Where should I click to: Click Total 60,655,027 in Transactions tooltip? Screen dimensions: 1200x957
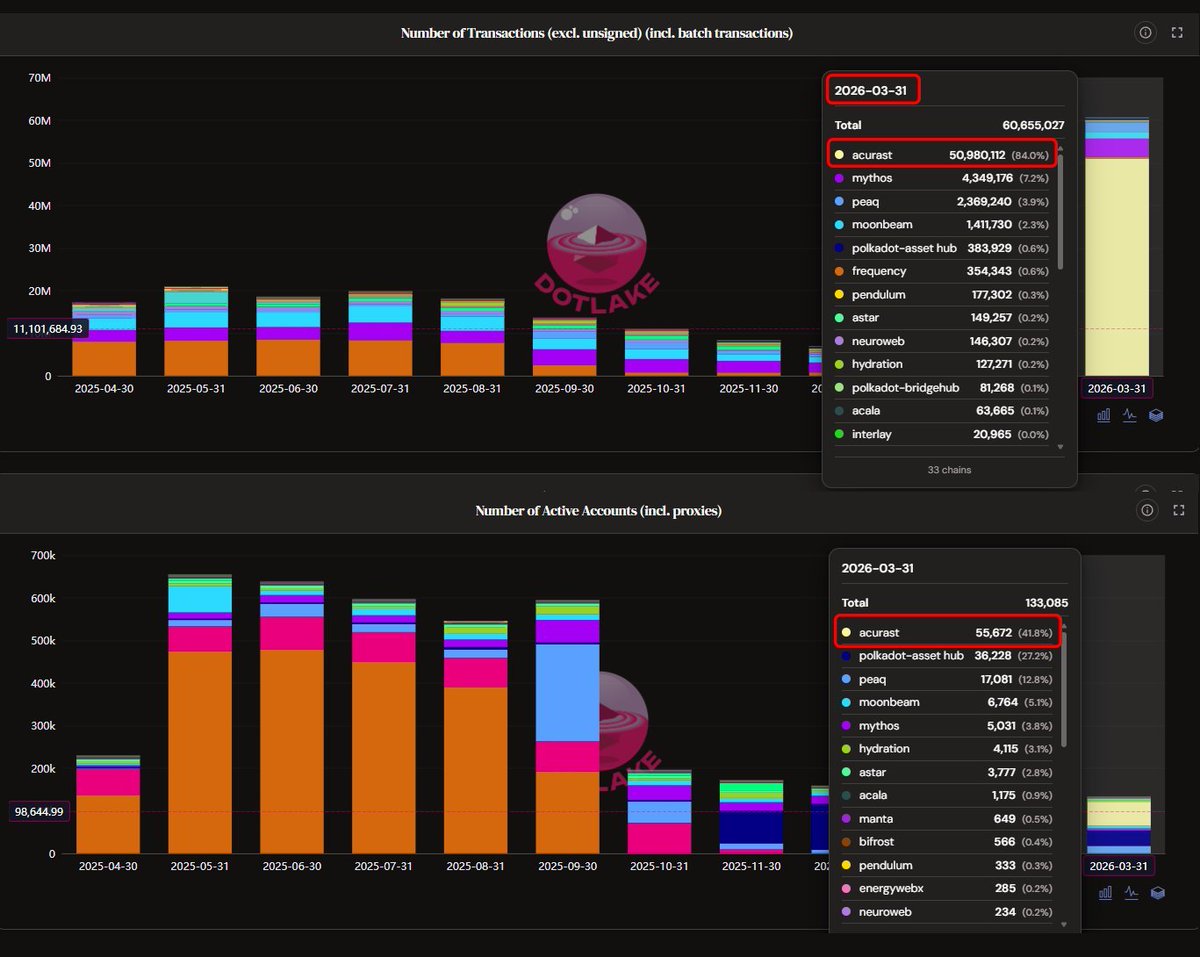tap(949, 125)
